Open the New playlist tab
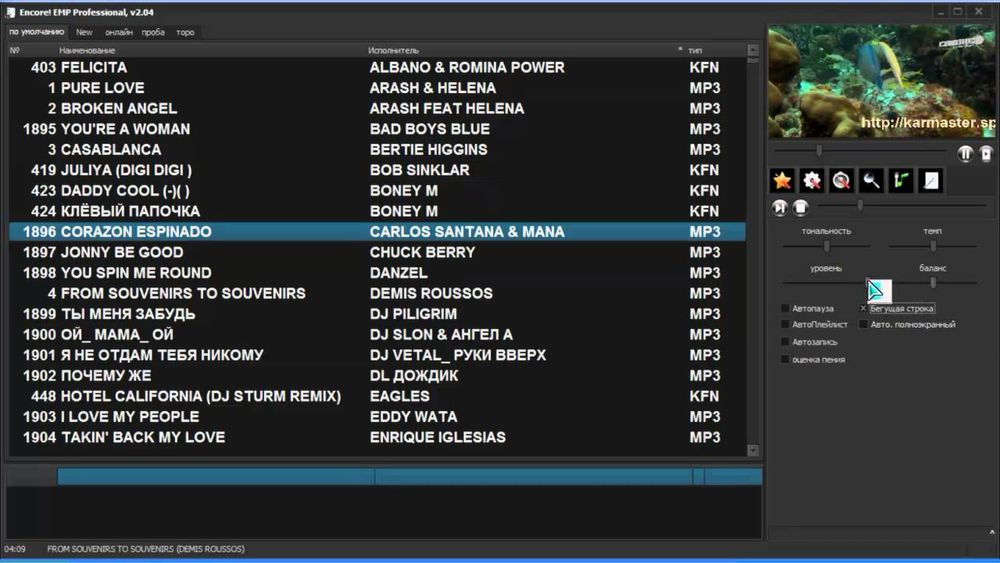Viewport: 1000px width, 563px height. [84, 32]
